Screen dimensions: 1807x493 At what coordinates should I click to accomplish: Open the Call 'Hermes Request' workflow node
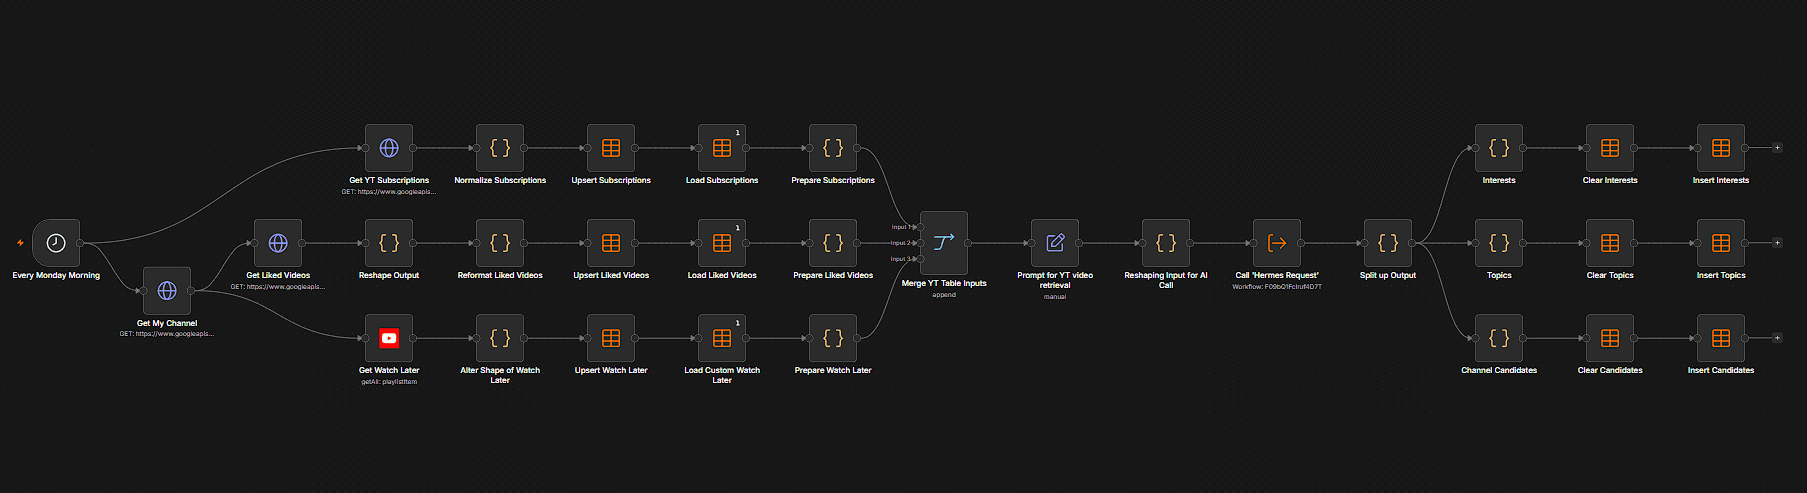(1277, 243)
